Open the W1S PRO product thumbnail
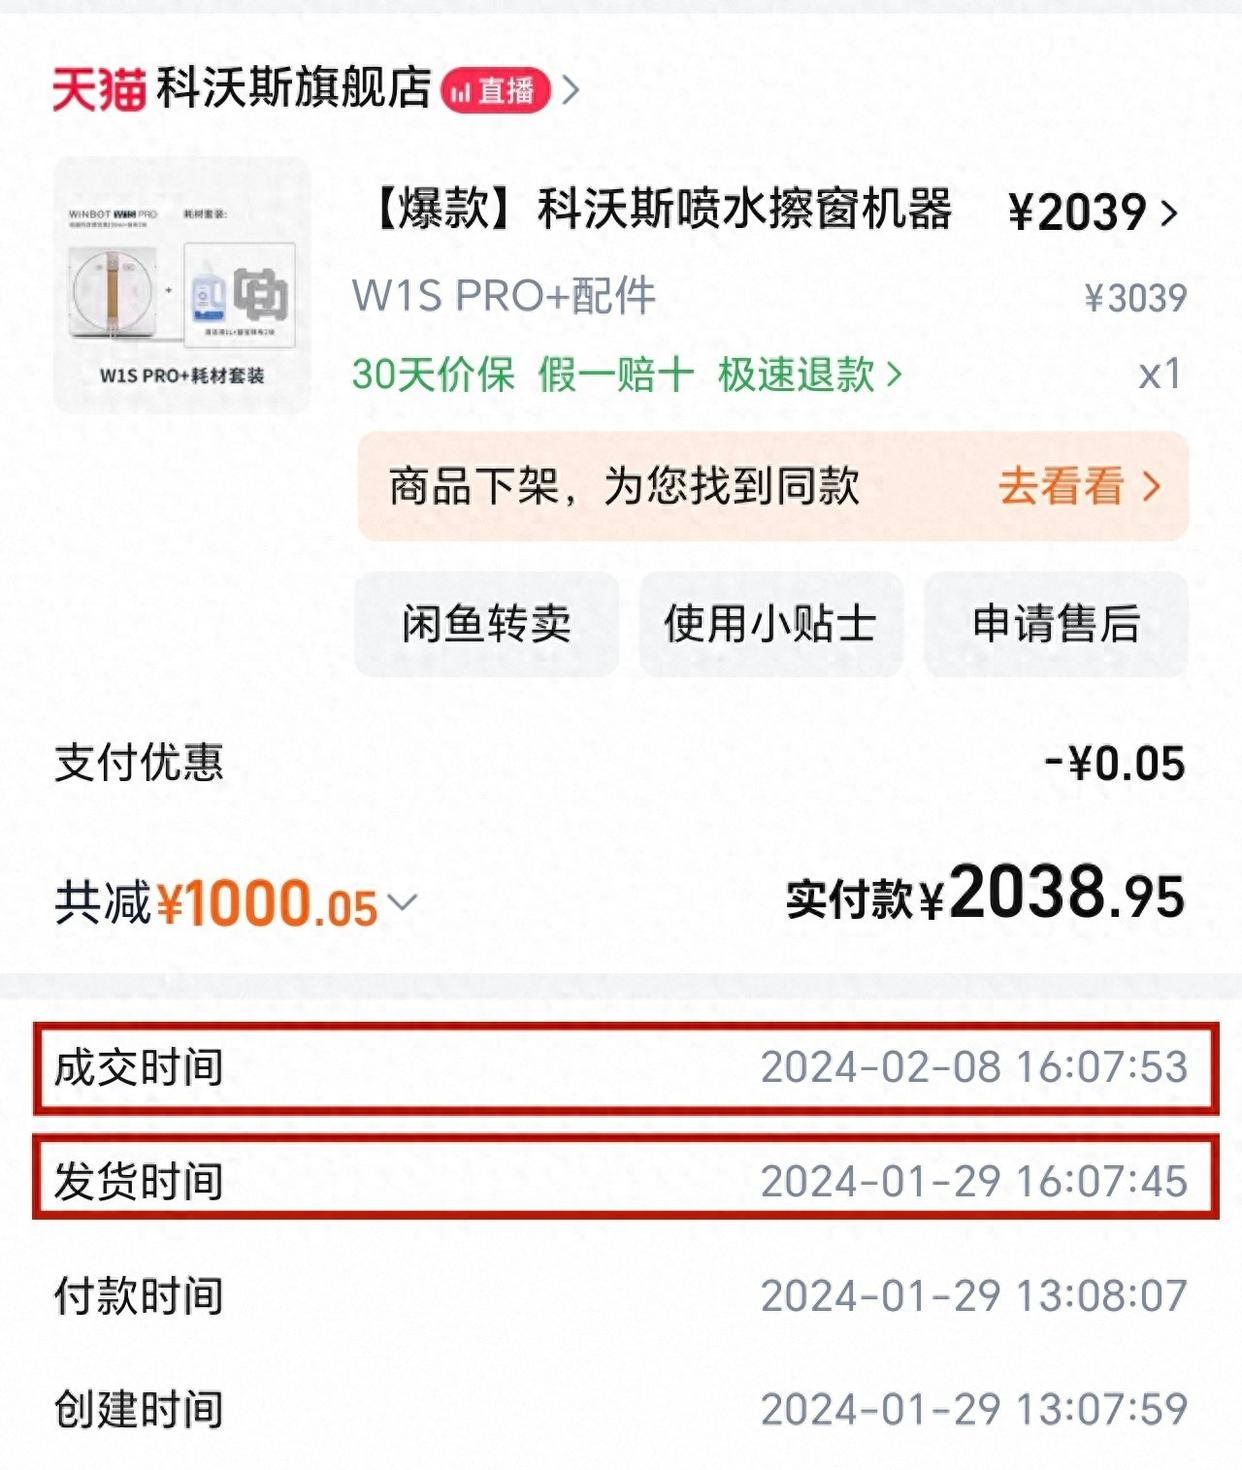This screenshot has height=1470, width=1242. 182,285
